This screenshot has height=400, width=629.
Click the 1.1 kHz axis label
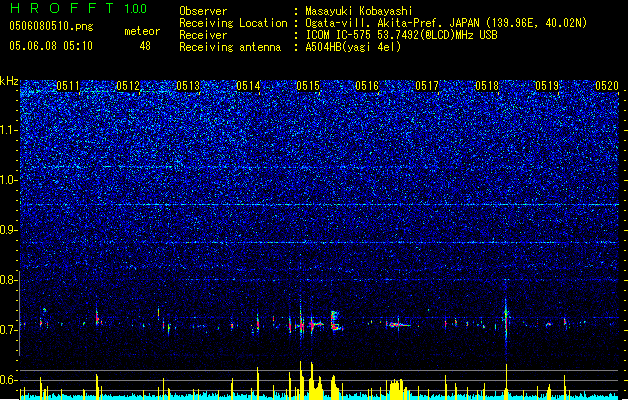pyautogui.click(x=9, y=130)
